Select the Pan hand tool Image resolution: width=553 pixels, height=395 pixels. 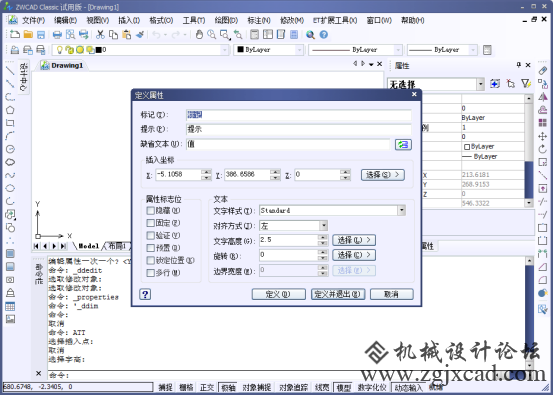click(199, 35)
